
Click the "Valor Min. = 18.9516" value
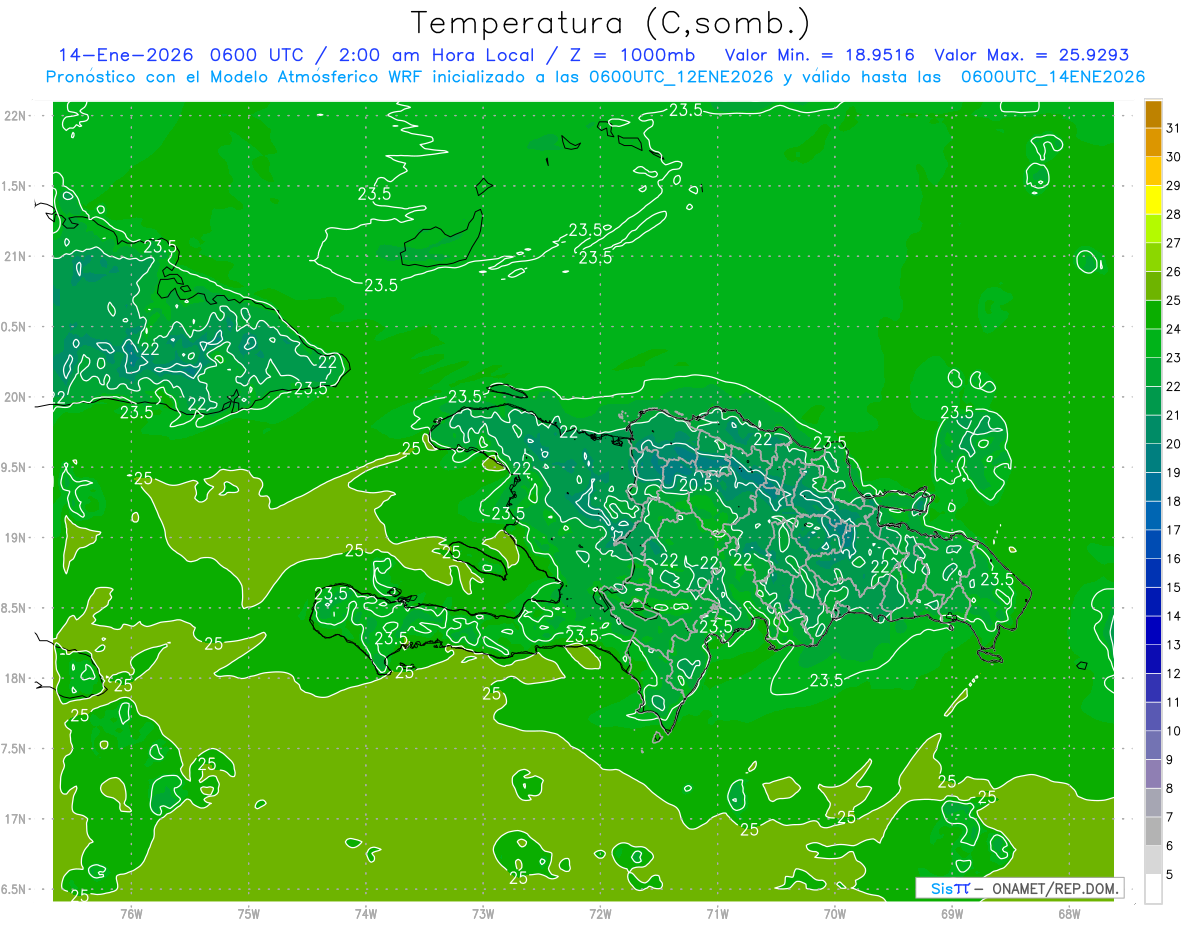click(820, 55)
